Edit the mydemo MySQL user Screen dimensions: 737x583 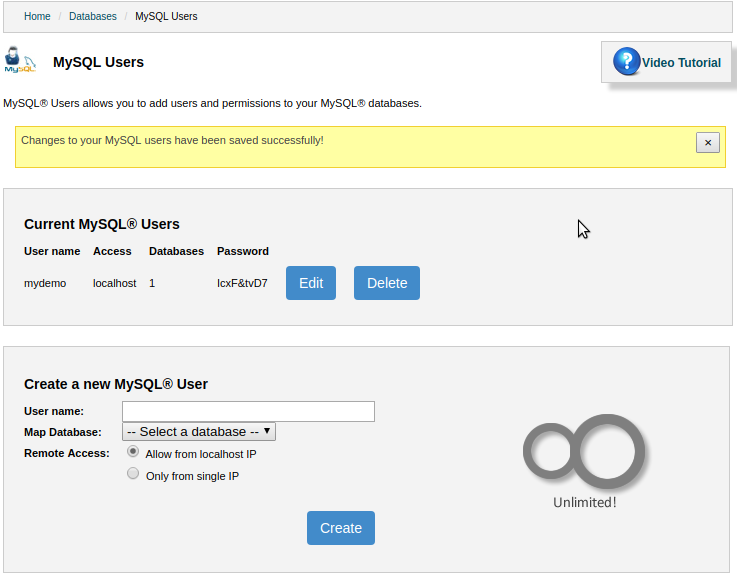pyautogui.click(x=311, y=283)
